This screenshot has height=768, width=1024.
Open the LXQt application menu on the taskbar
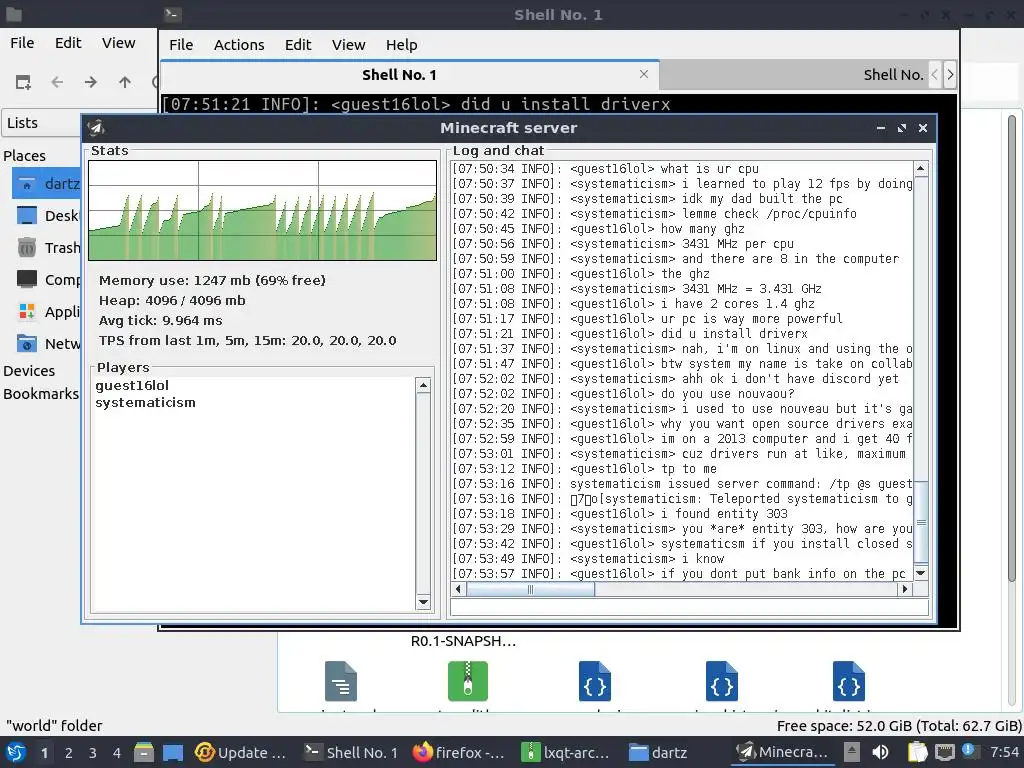pos(15,752)
